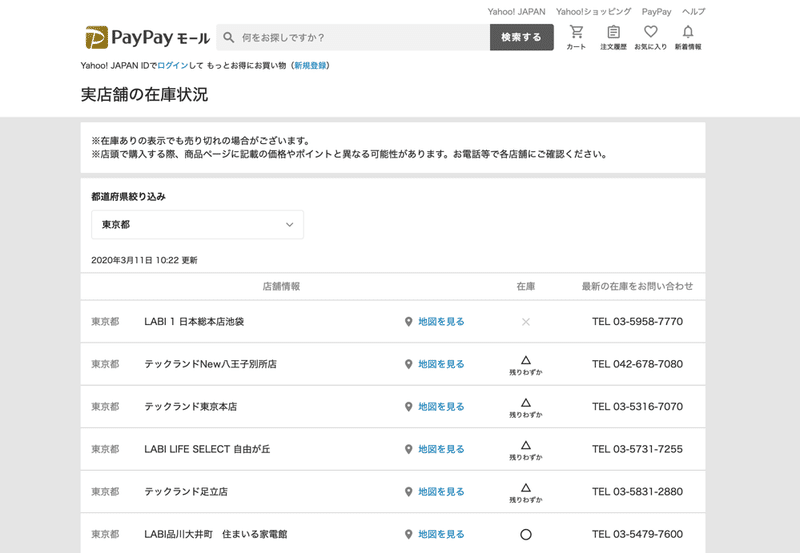Viewport: 800px width, 553px height.
Task: Open the 東京都 prefecture dropdown
Action: pyautogui.click(x=197, y=224)
